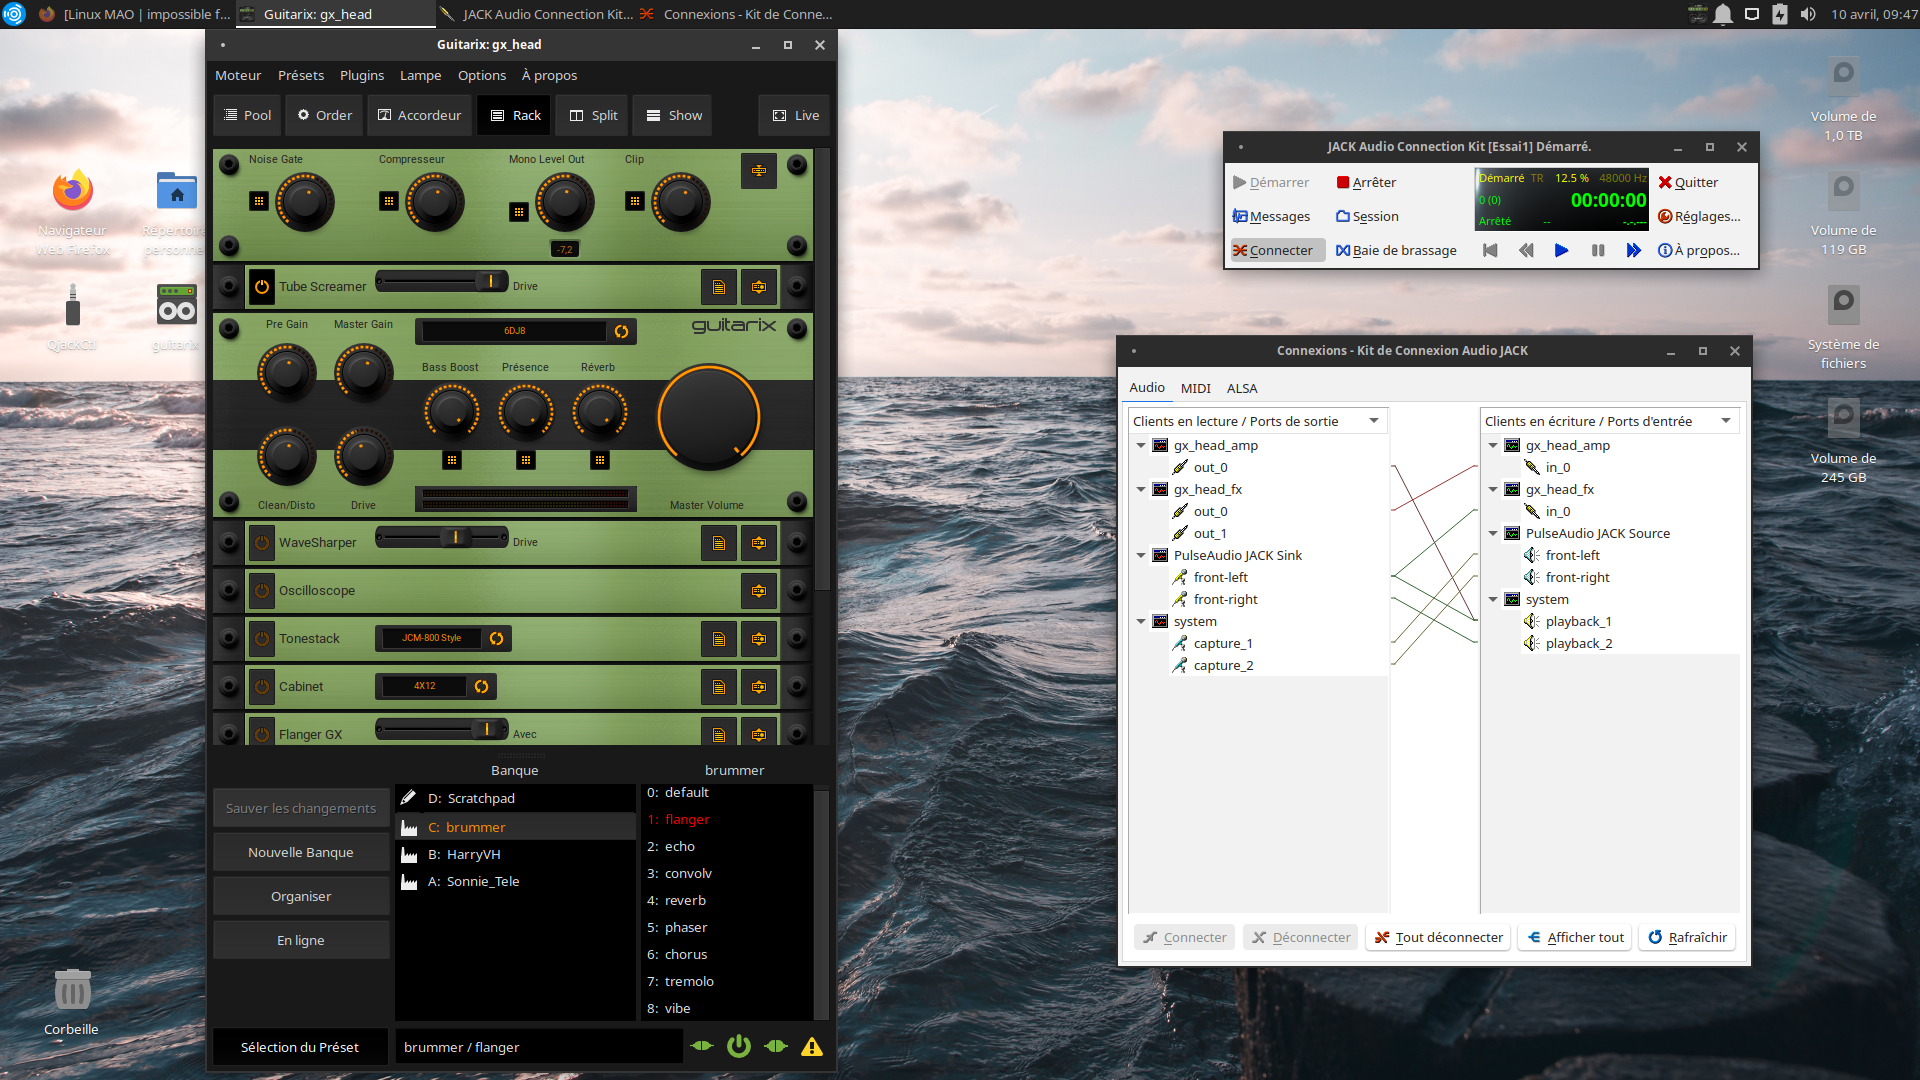Collapse gx_head_fx output ports tree
This screenshot has width=1920, height=1080.
click(x=1141, y=489)
